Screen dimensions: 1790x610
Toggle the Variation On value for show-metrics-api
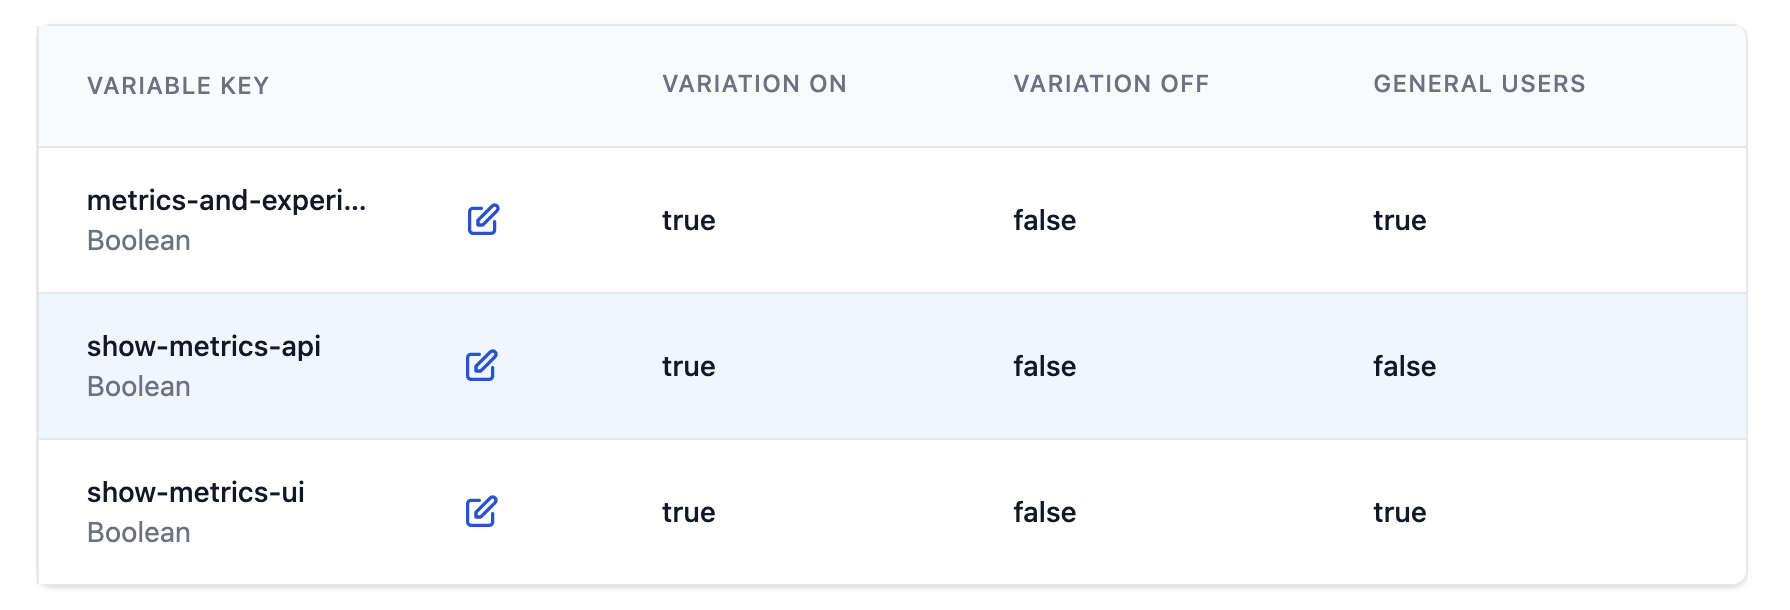coord(688,366)
